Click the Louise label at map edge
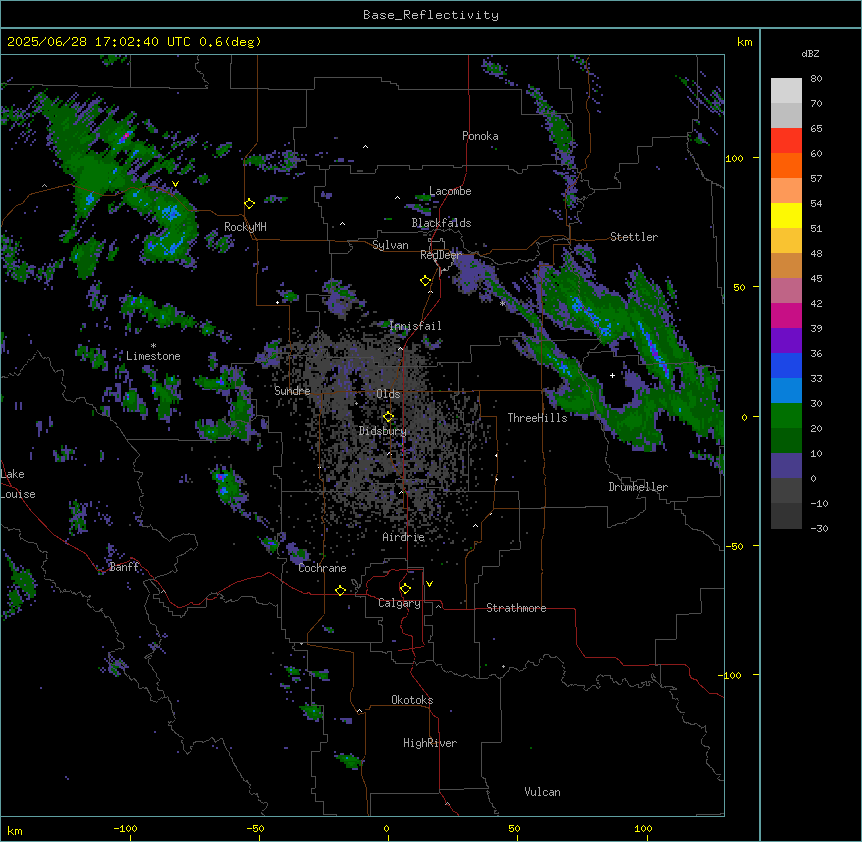The width and height of the screenshot is (862, 842). coord(18,494)
